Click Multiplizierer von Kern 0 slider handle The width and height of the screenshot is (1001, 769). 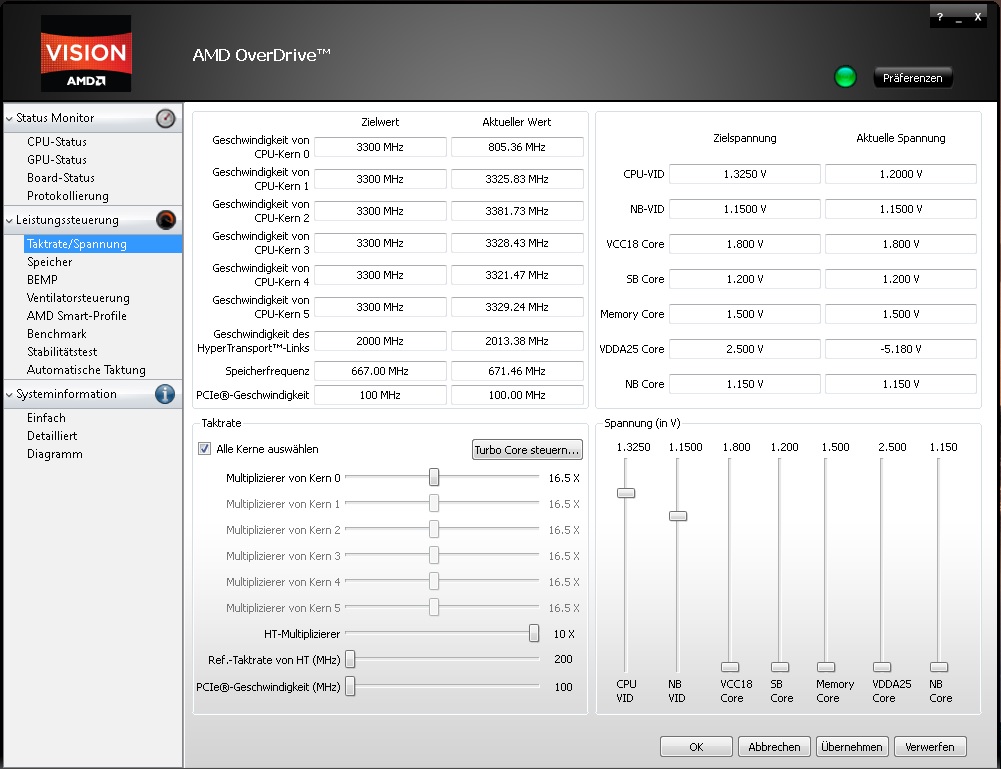[434, 477]
